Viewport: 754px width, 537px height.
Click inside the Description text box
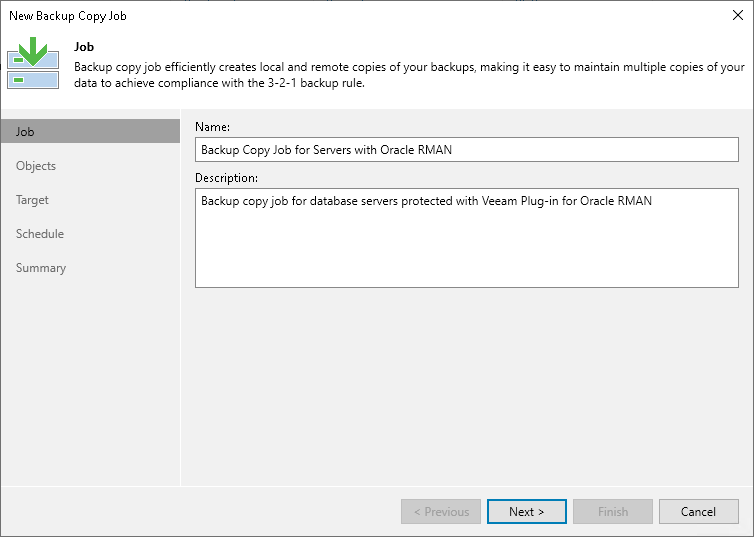466,238
